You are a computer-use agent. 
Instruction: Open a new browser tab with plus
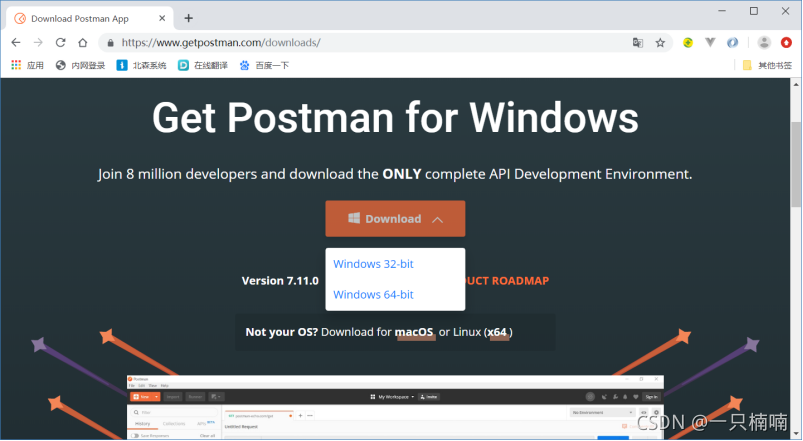pyautogui.click(x=188, y=18)
